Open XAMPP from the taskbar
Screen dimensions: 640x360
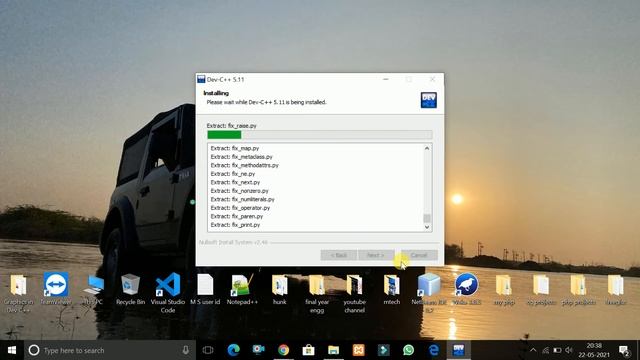tap(358, 350)
